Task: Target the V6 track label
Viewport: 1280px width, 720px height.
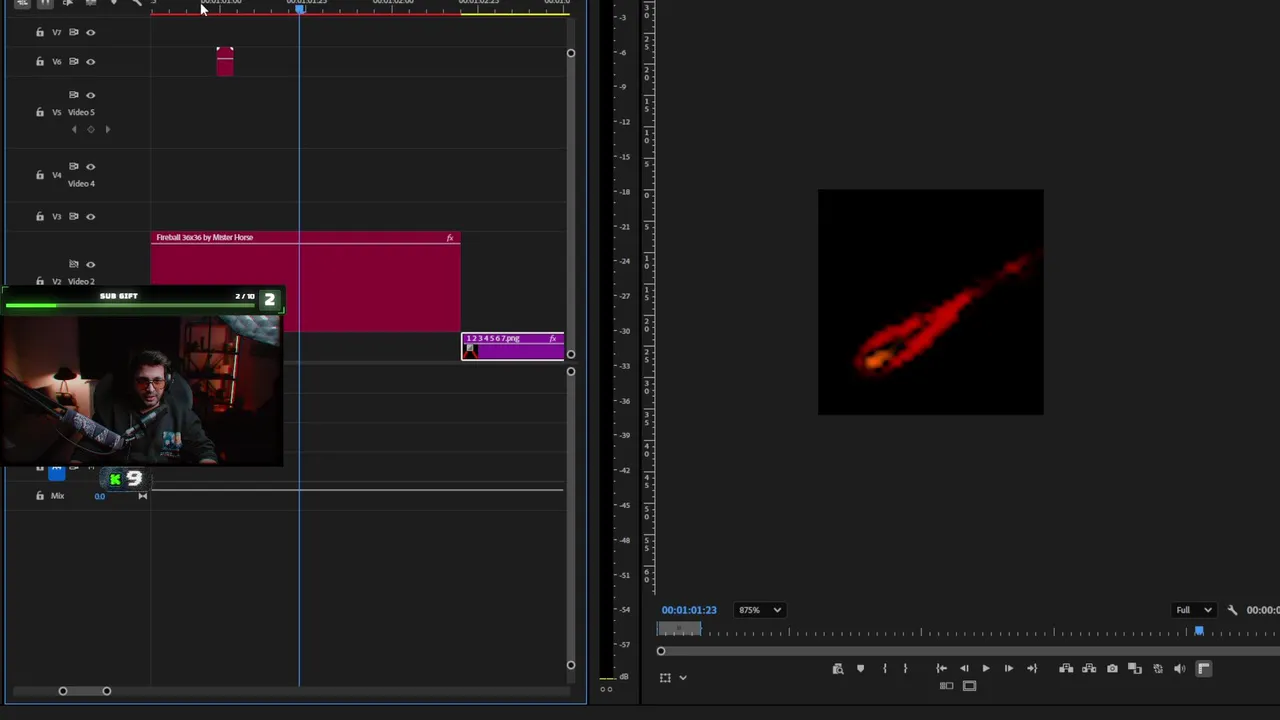Action: [57, 62]
